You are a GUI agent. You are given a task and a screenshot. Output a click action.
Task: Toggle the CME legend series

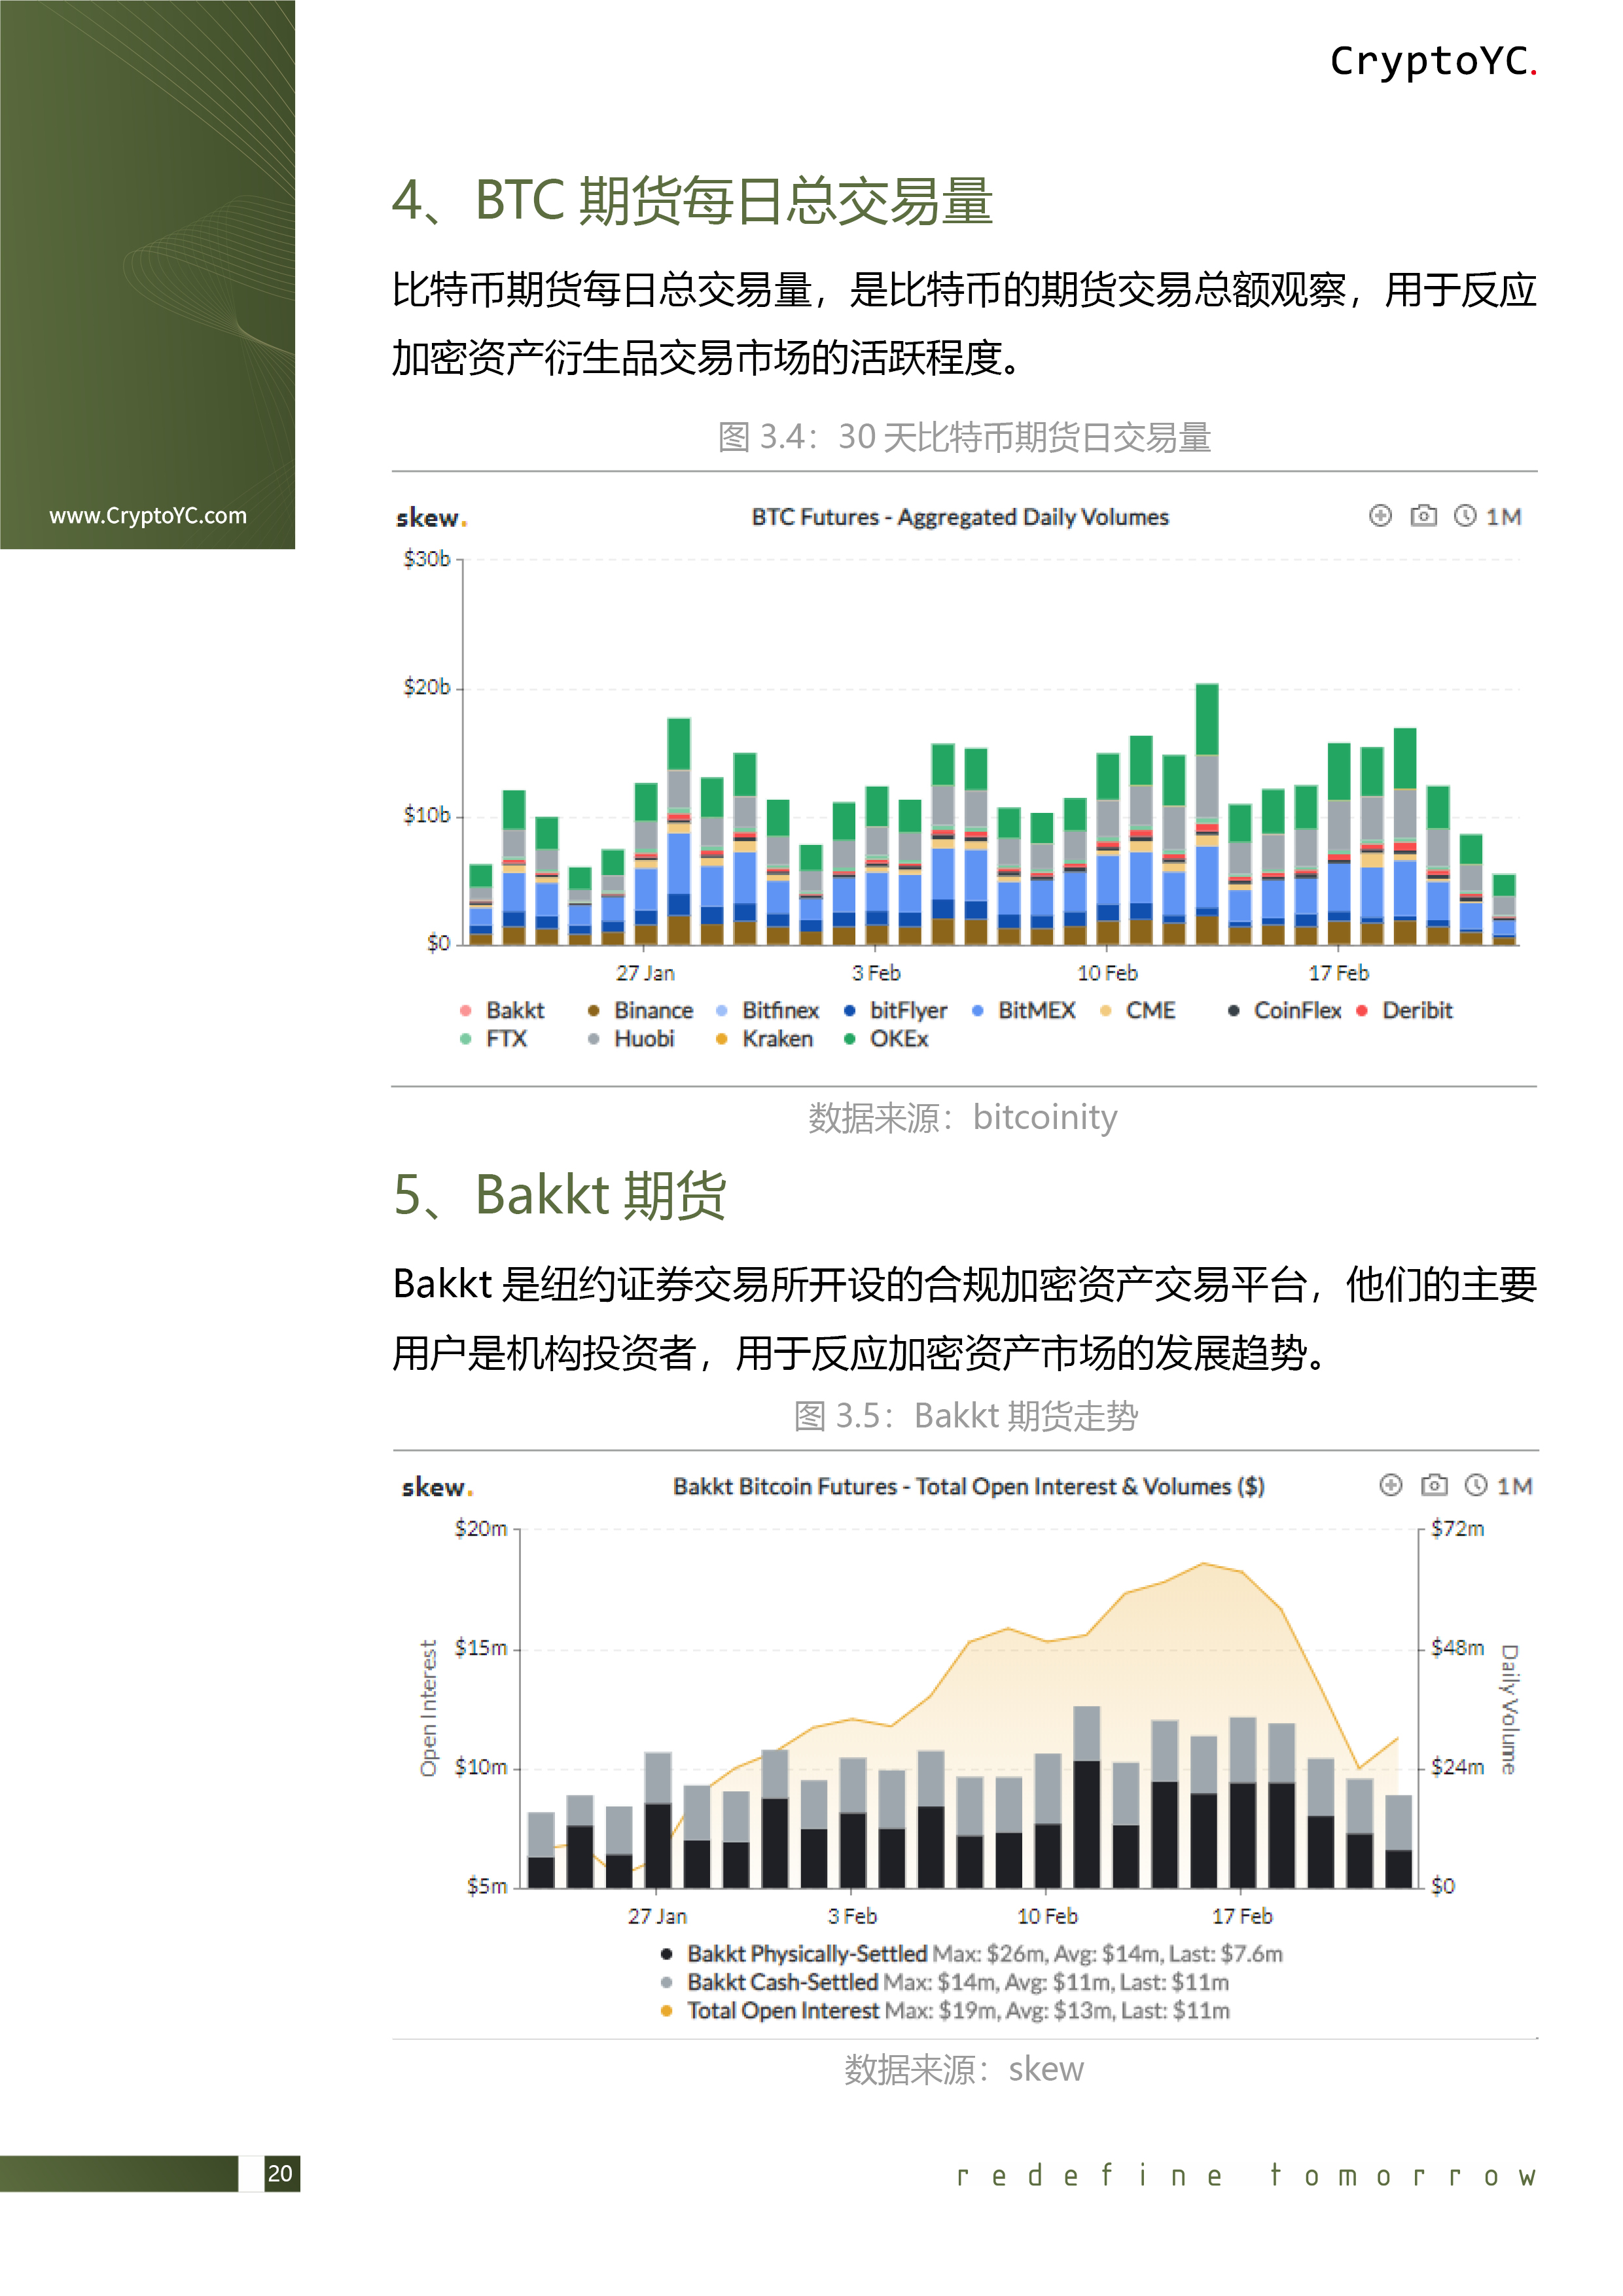(1138, 1010)
